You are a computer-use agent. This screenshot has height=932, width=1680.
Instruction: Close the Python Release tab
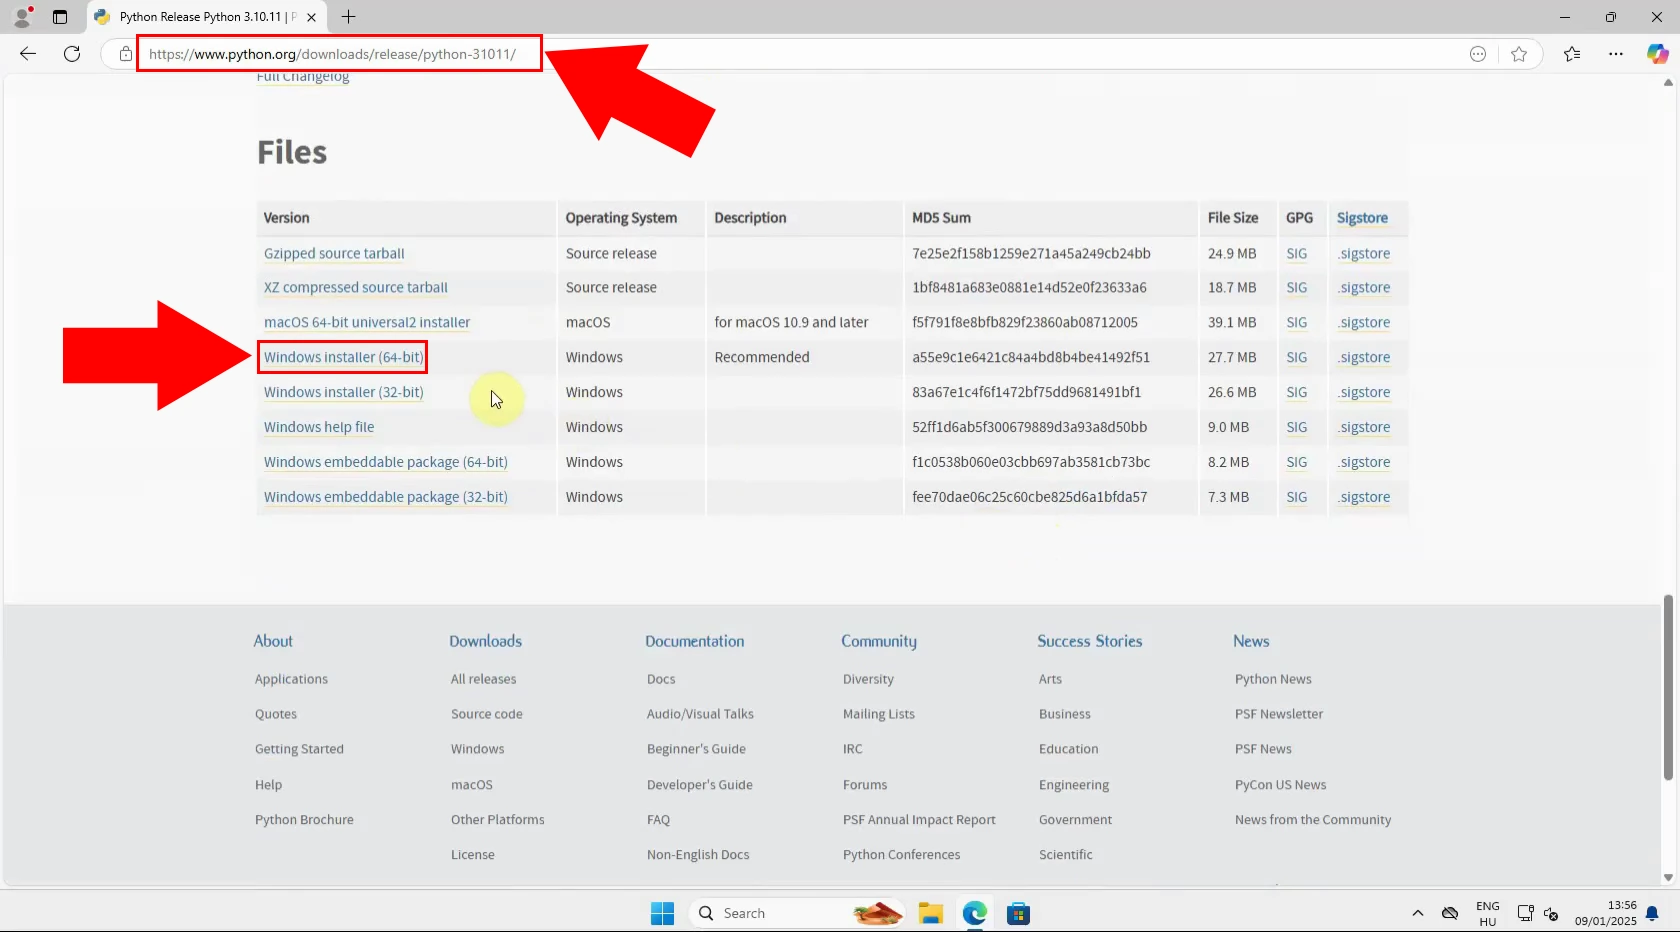[x=311, y=17]
